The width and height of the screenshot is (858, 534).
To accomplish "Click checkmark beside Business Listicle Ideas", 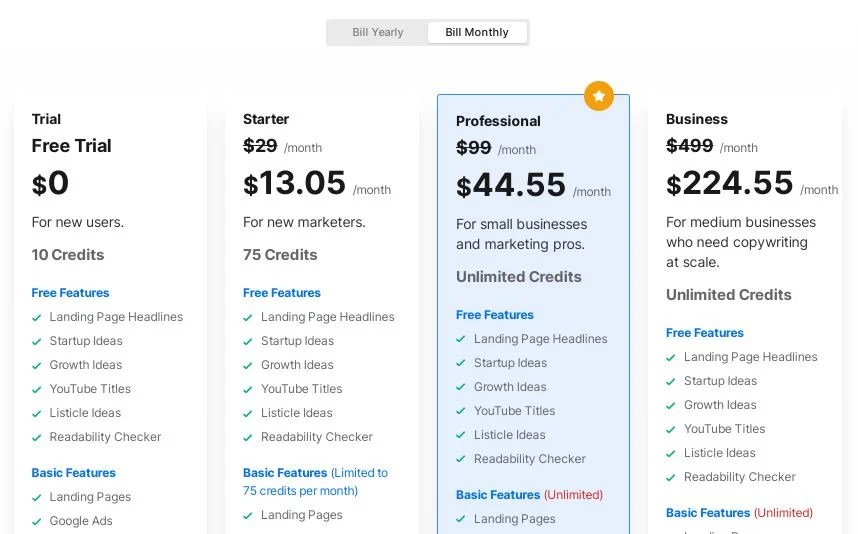I will (x=671, y=453).
